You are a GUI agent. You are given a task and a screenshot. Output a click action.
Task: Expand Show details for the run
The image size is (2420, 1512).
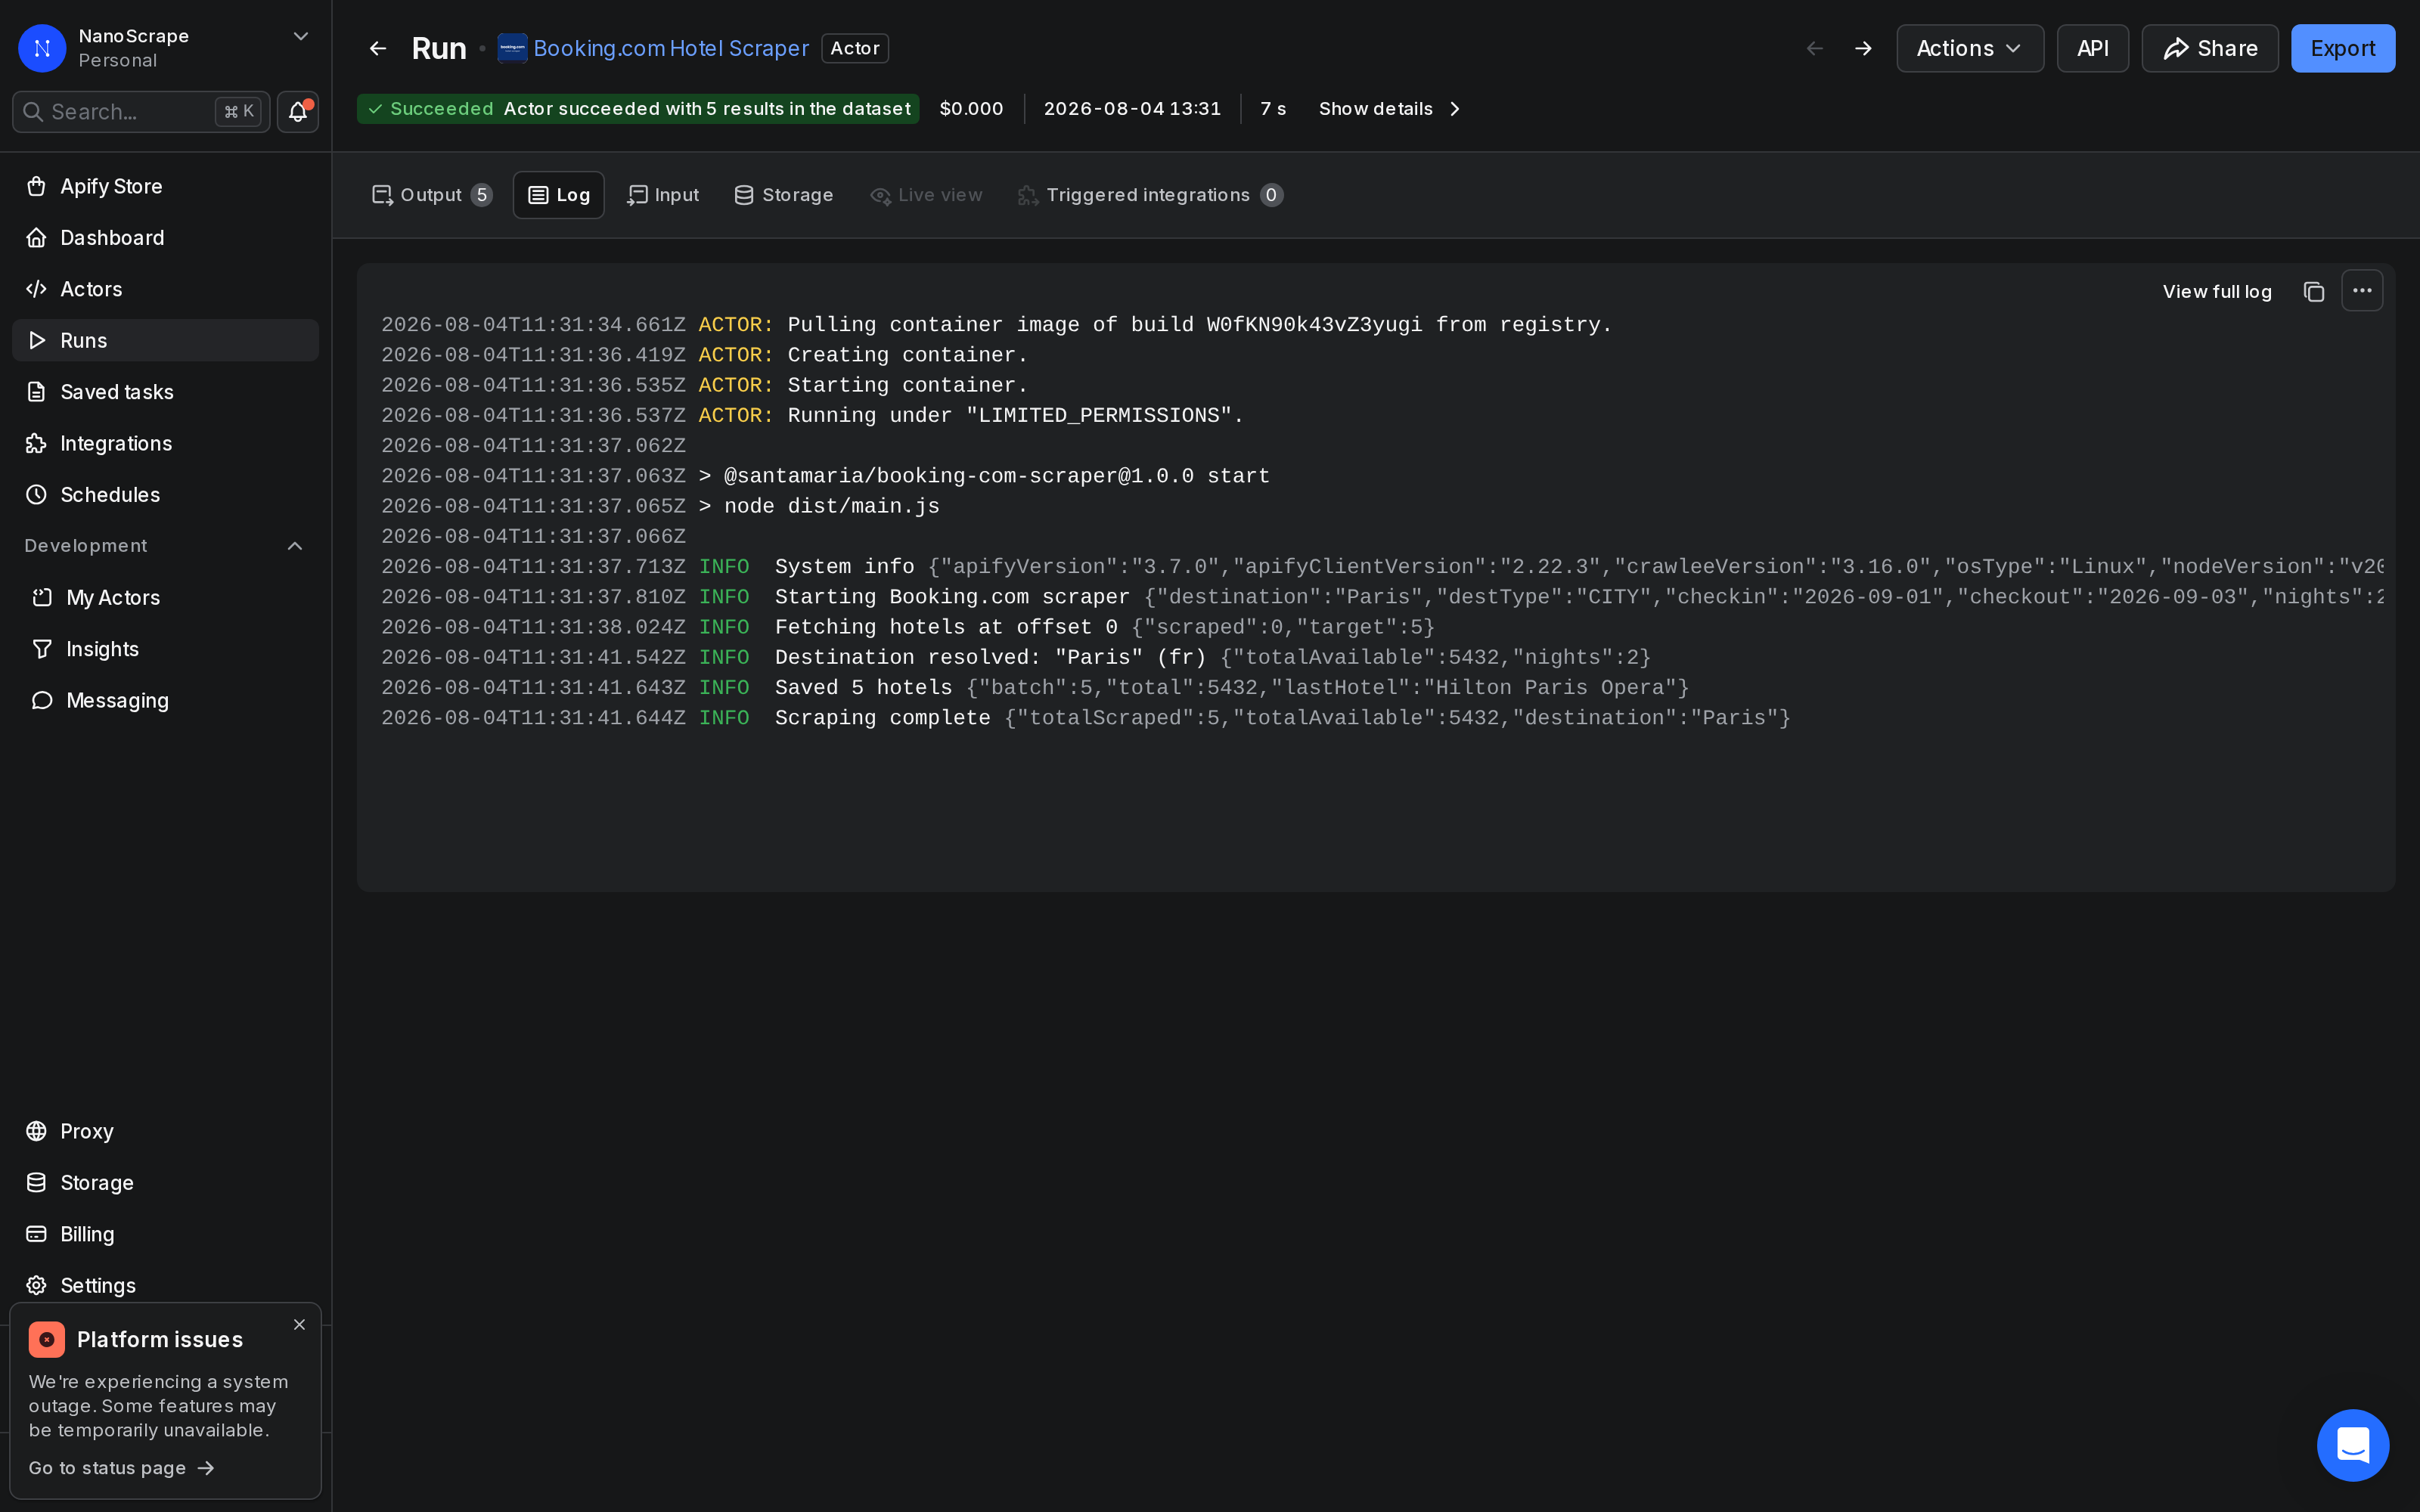point(1389,109)
